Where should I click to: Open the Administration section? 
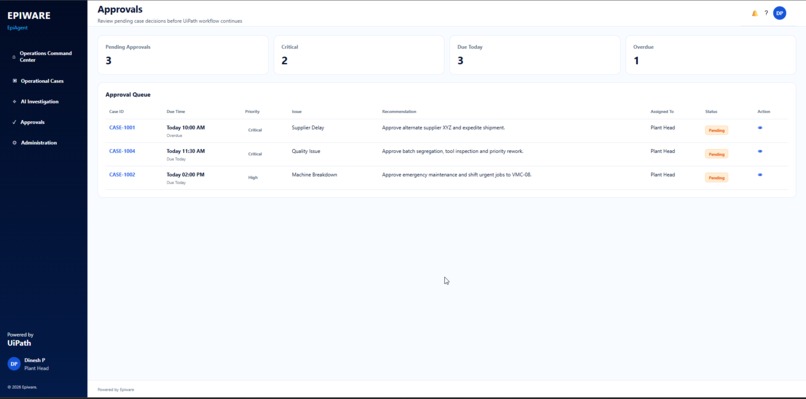tap(39, 143)
